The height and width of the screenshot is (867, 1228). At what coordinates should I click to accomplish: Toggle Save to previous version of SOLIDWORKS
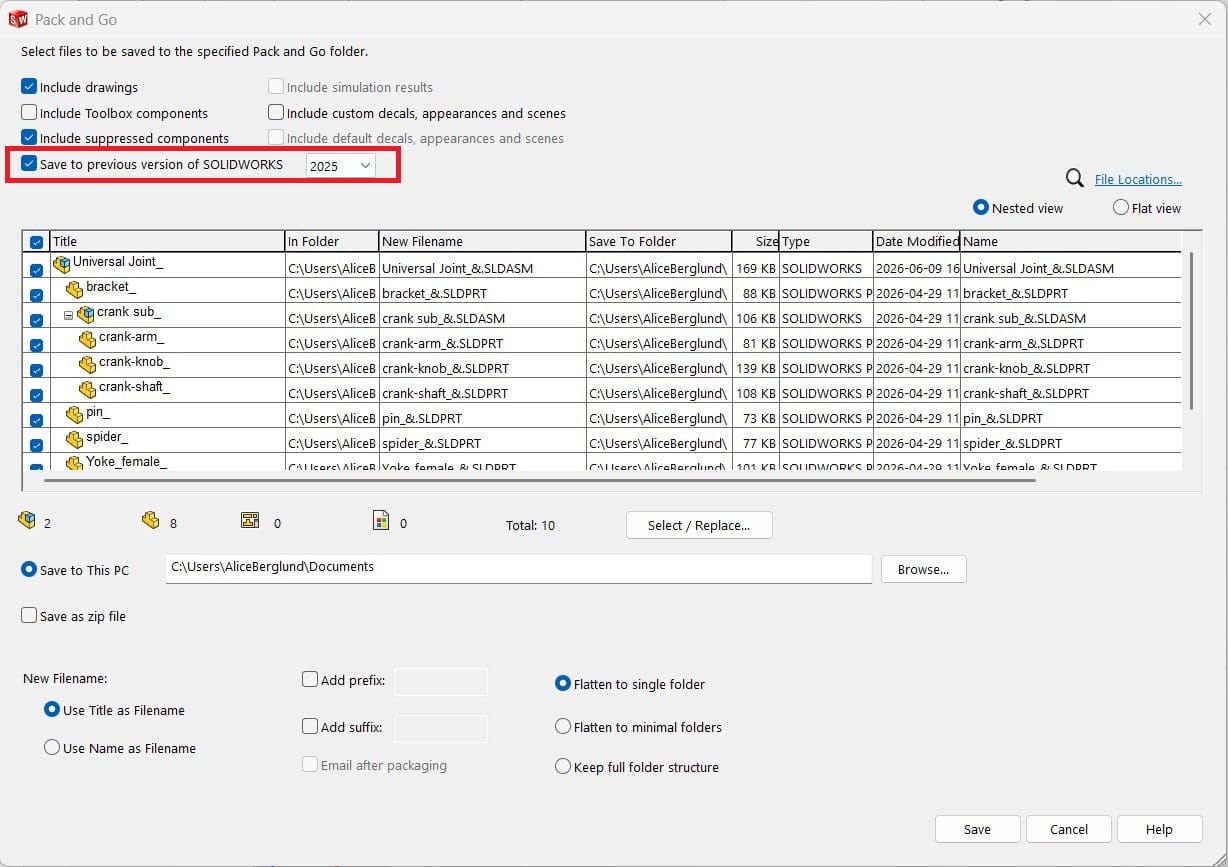[29, 164]
